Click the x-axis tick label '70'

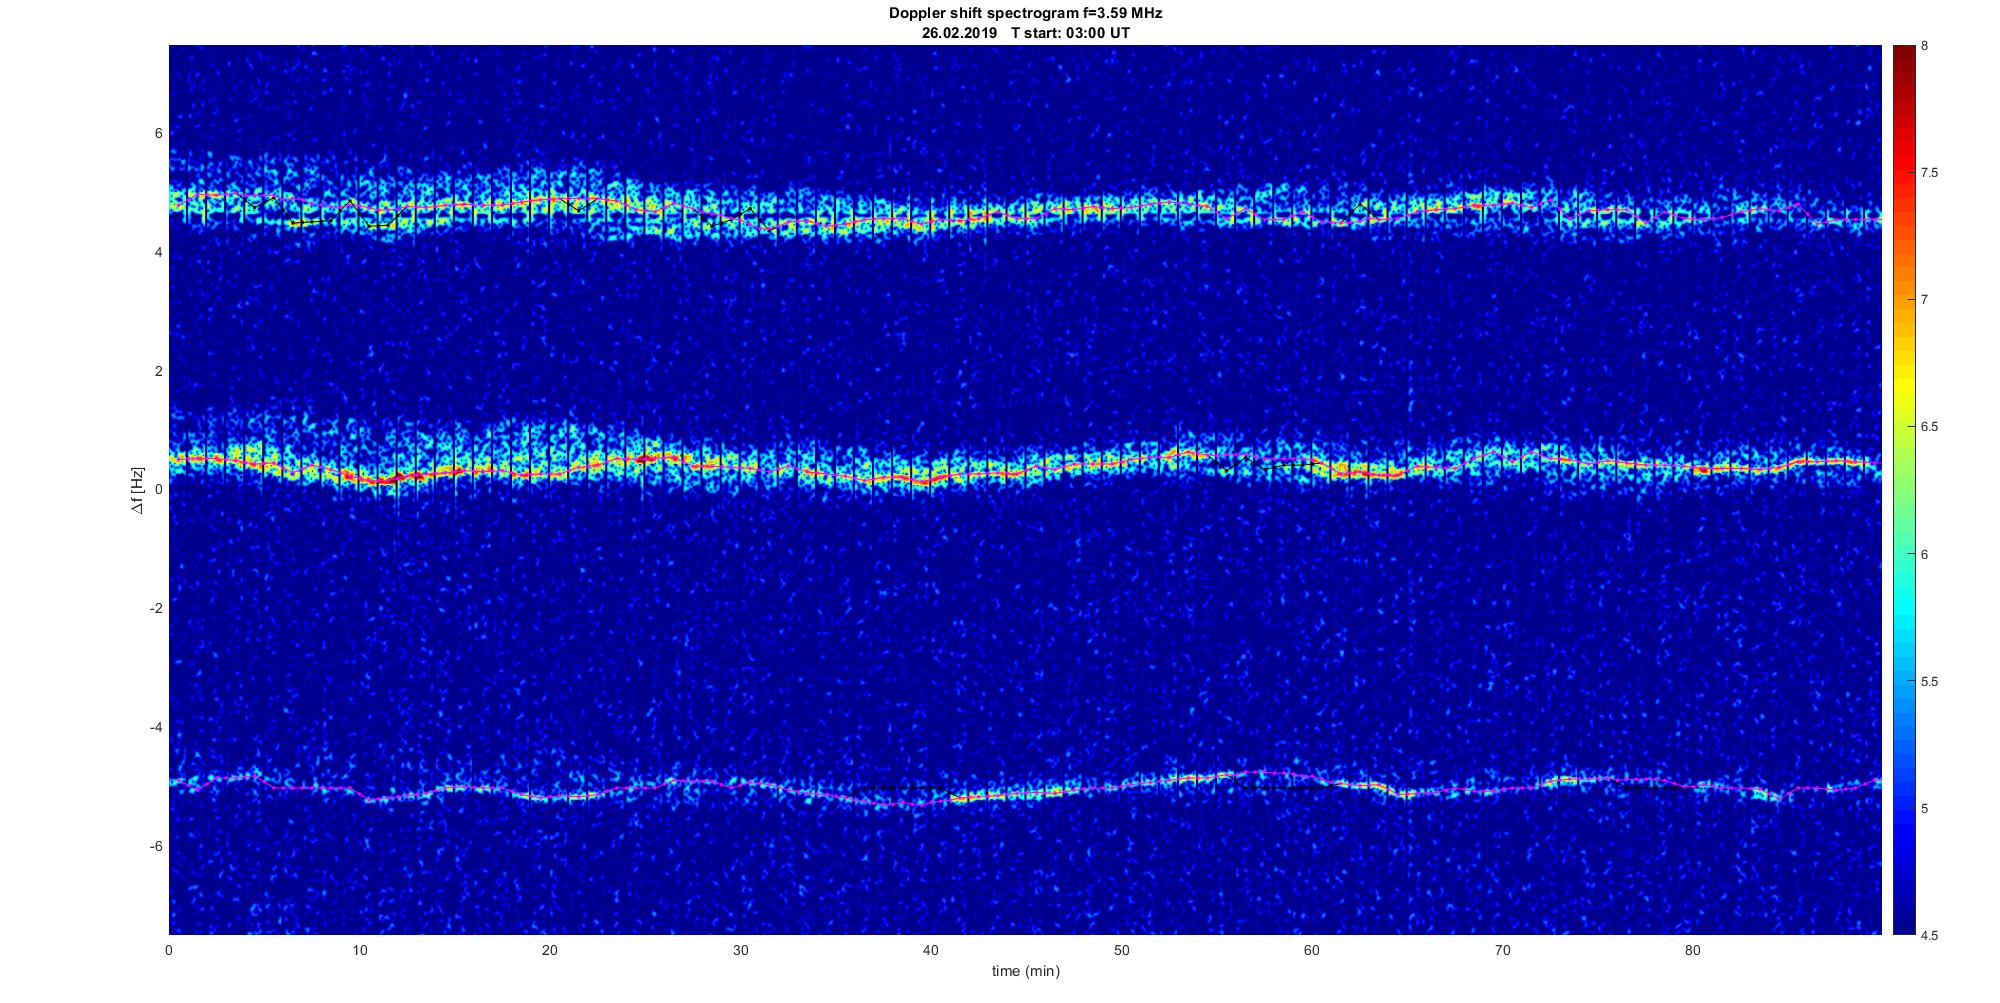pyautogui.click(x=1502, y=950)
